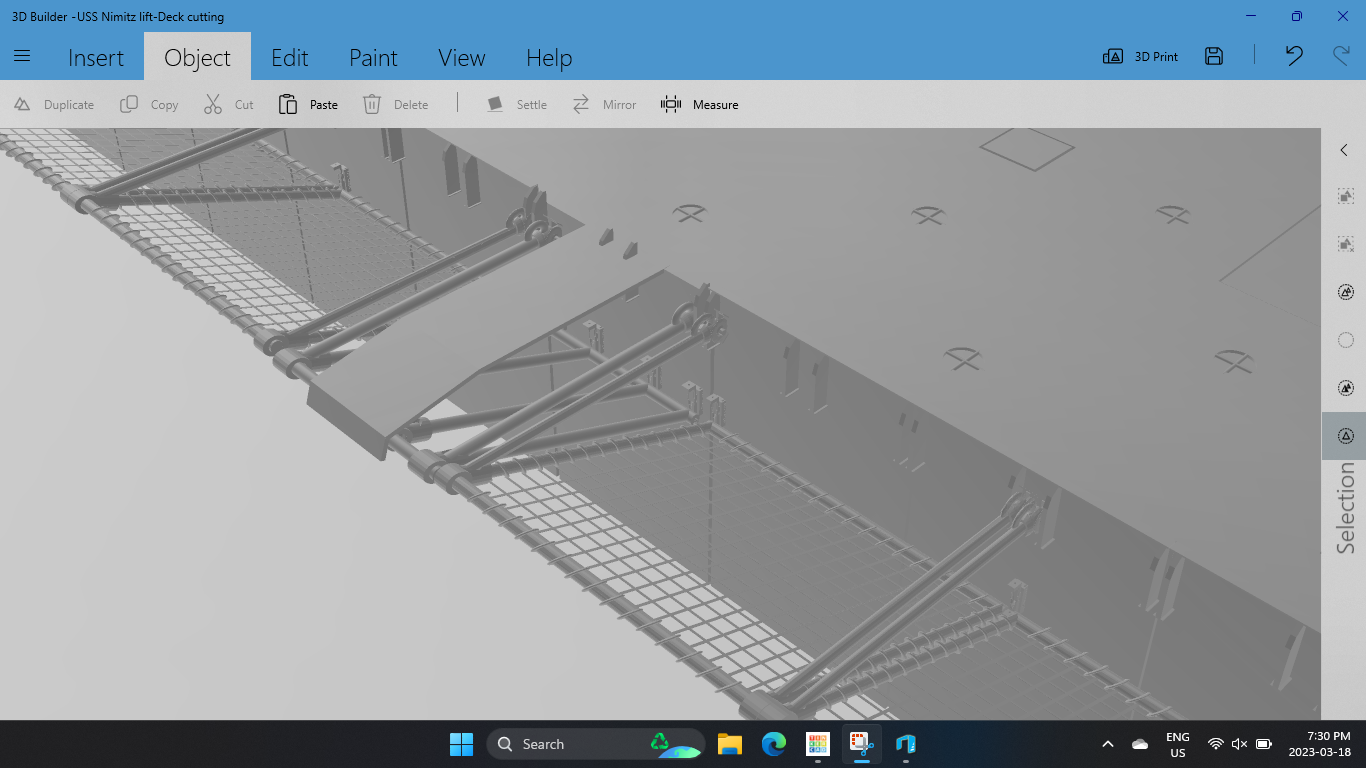Click the Mirror tool
The width and height of the screenshot is (1366, 768).
coord(604,104)
